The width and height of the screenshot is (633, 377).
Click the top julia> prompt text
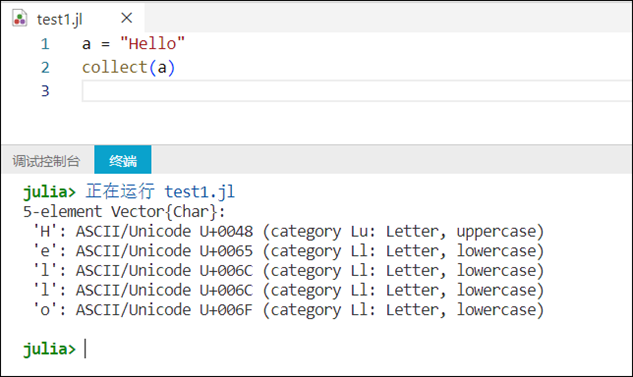(x=49, y=191)
